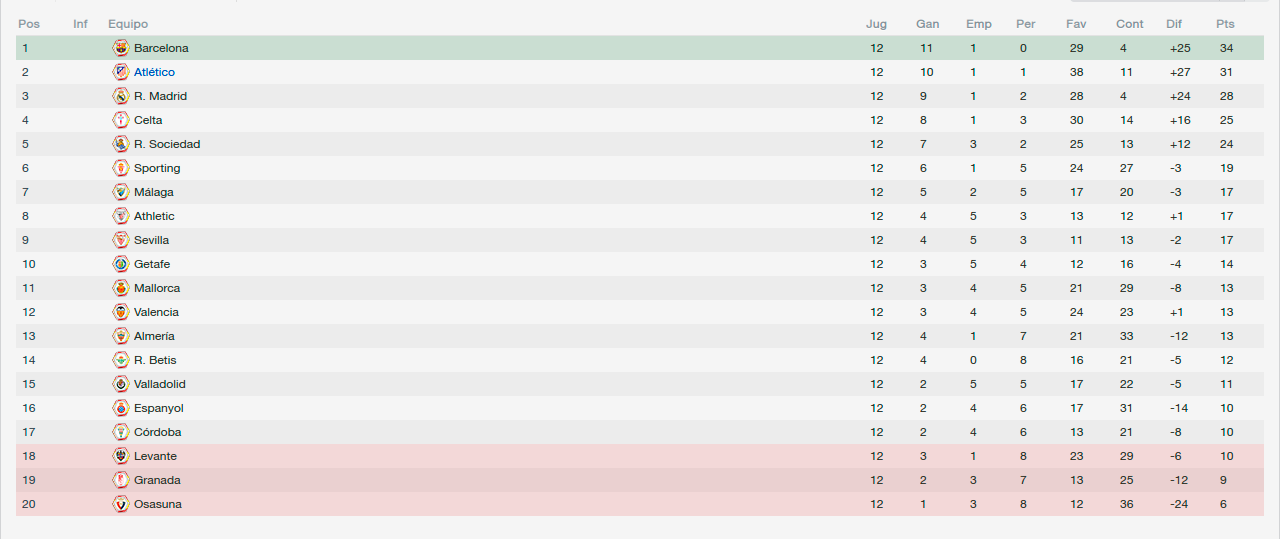Viewport: 1280px width, 539px height.
Task: Click the Atlético club crest icon
Action: point(121,72)
